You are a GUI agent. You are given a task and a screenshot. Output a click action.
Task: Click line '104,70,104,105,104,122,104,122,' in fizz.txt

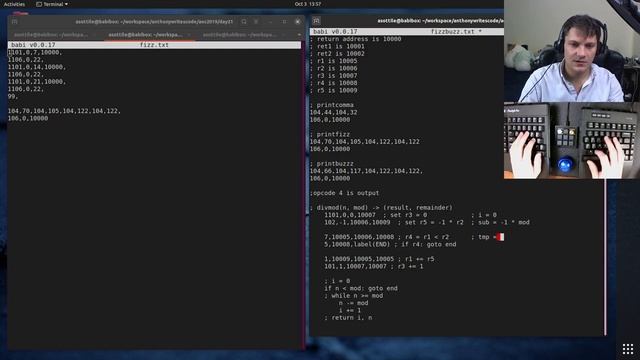[x=64, y=111]
